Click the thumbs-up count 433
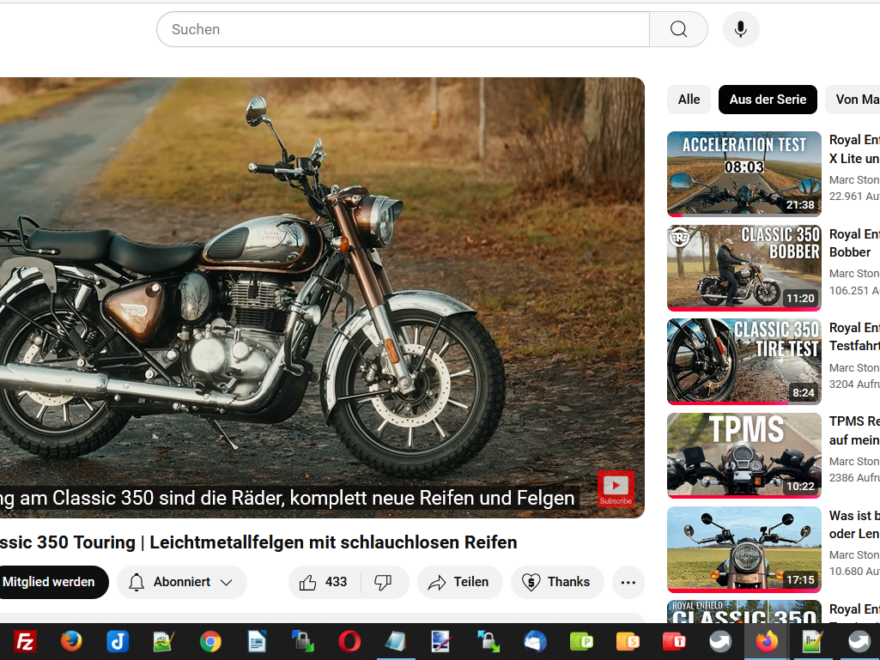This screenshot has width=880, height=660. click(x=336, y=582)
